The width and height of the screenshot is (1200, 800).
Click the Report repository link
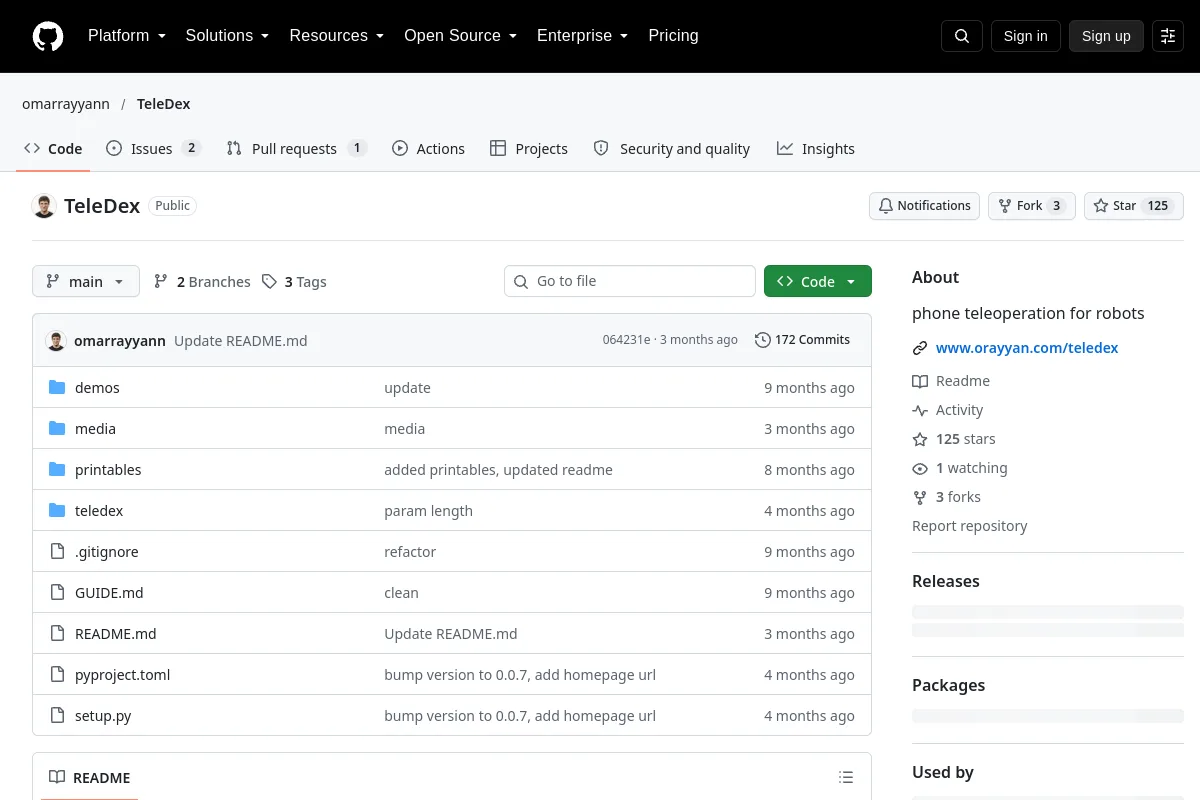click(969, 526)
